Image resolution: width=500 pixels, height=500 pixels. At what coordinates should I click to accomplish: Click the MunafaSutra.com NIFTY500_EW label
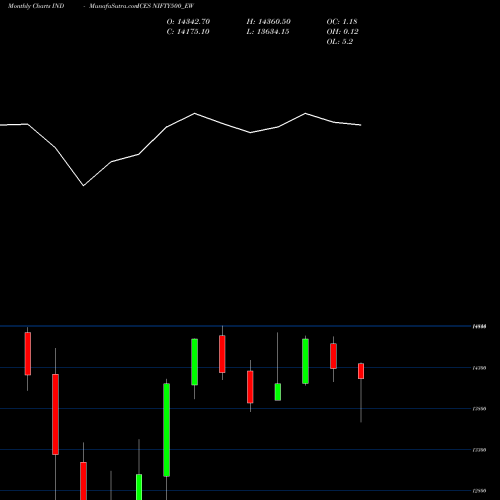141,6
